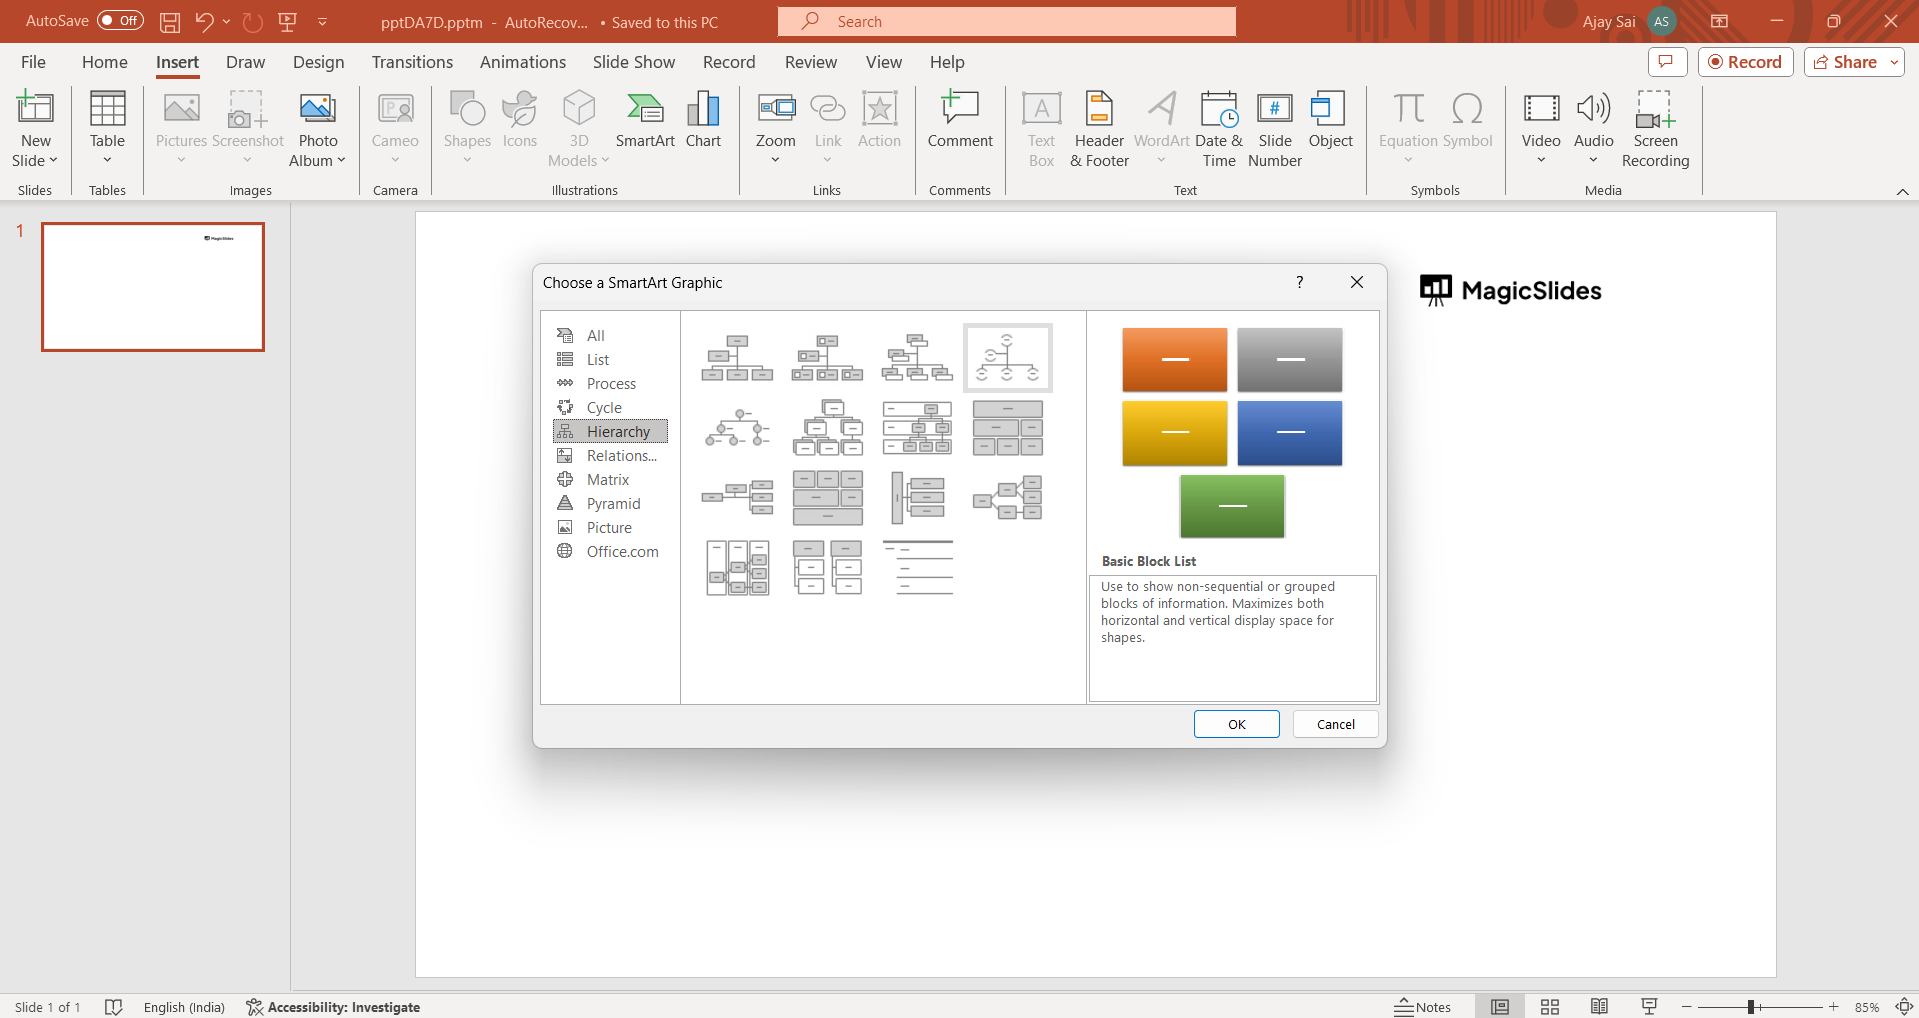Insert a Slide Number
This screenshot has height=1018, width=1919.
tap(1275, 129)
